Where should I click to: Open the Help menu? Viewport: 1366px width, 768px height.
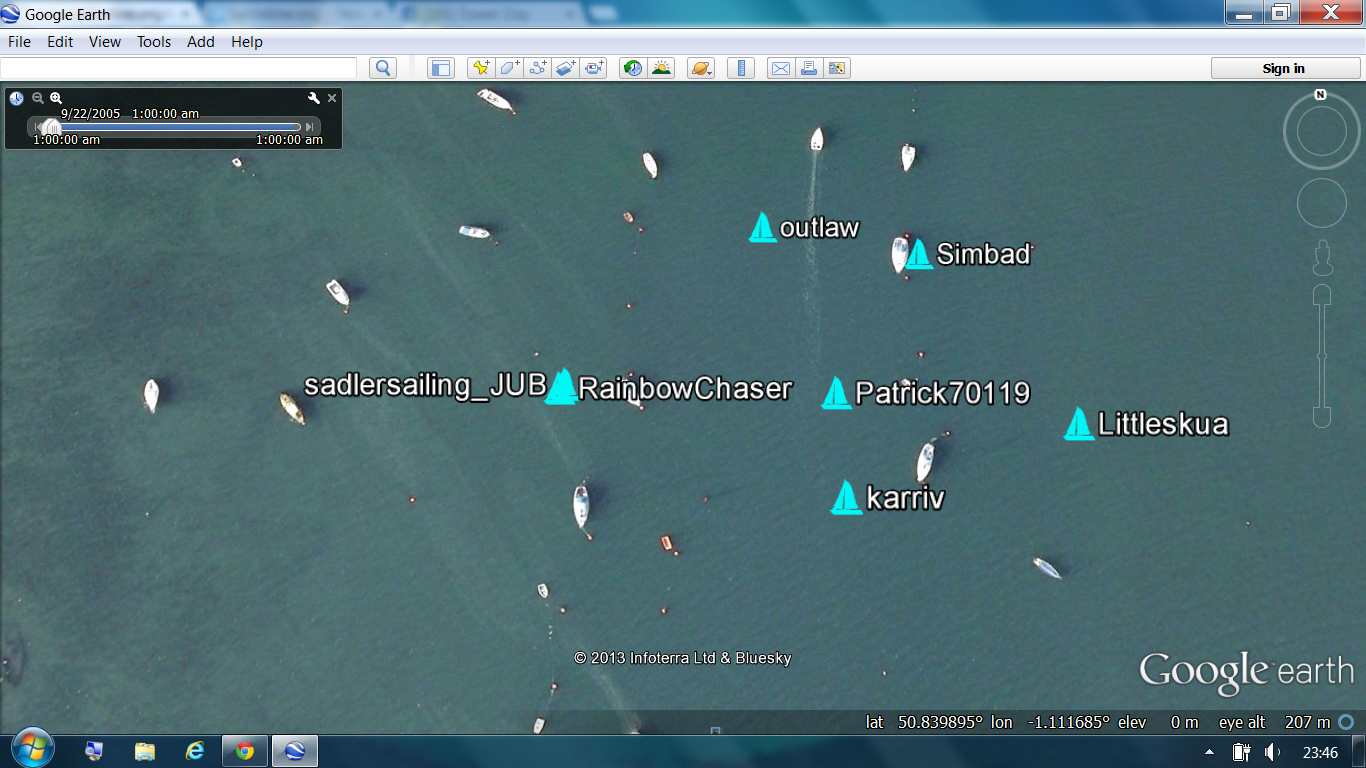247,42
